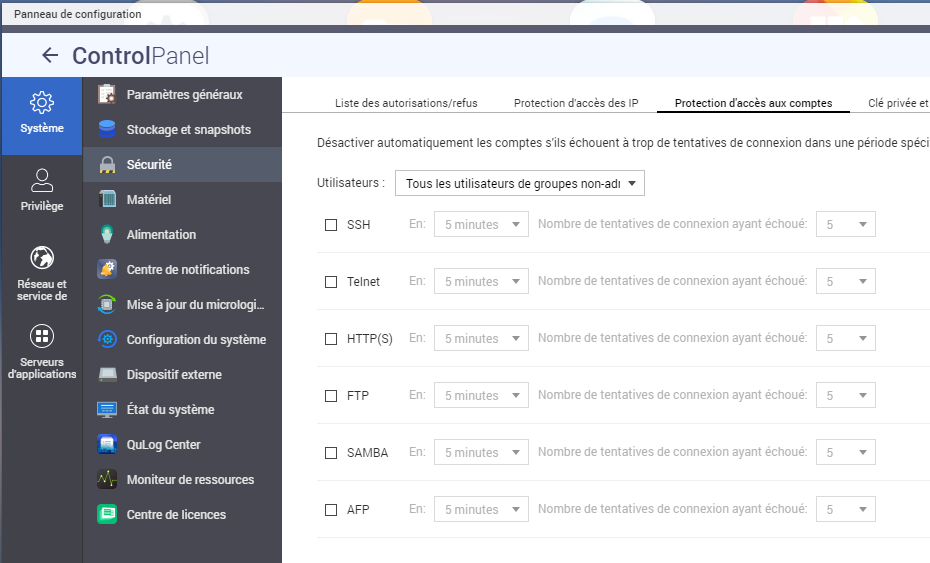Open Paramètres généraux in sidebar
The height and width of the screenshot is (563, 930).
184,95
